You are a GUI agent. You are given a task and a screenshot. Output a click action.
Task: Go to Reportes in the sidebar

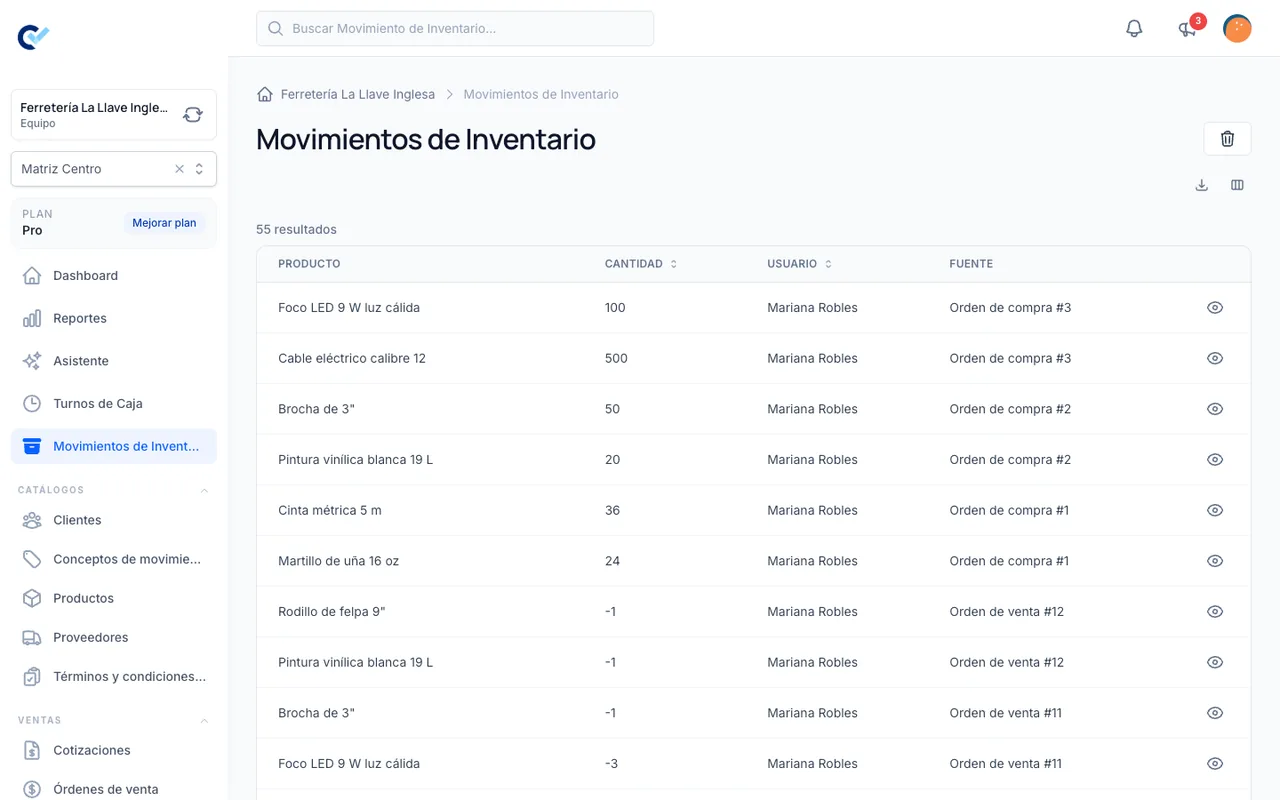pos(114,318)
